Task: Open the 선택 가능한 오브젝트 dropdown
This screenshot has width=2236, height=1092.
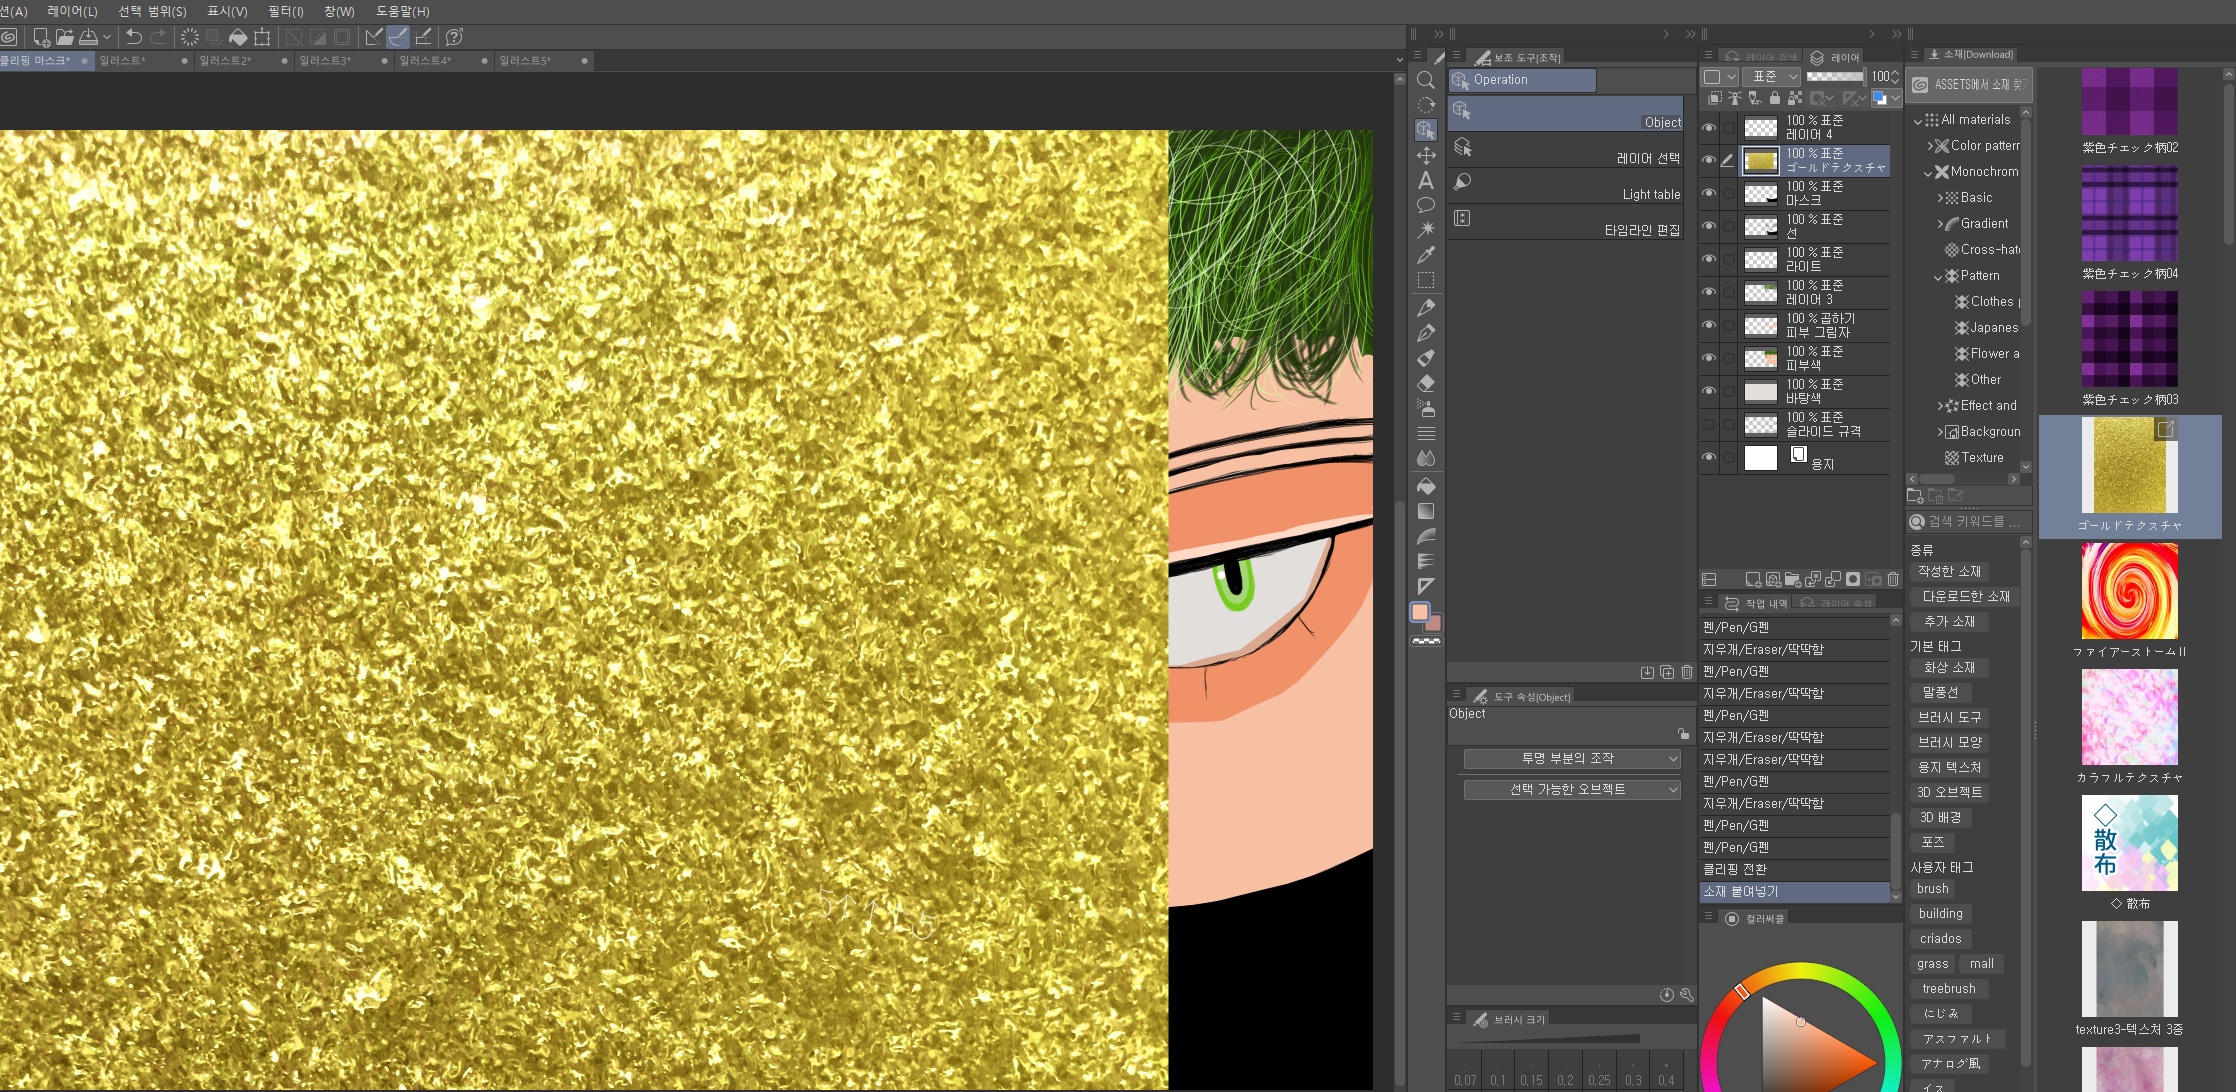Action: coord(1570,790)
